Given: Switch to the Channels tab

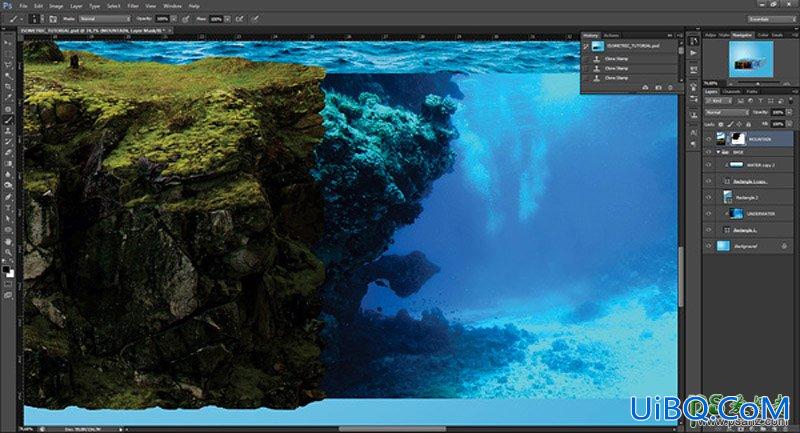Looking at the screenshot, I should pyautogui.click(x=731, y=92).
